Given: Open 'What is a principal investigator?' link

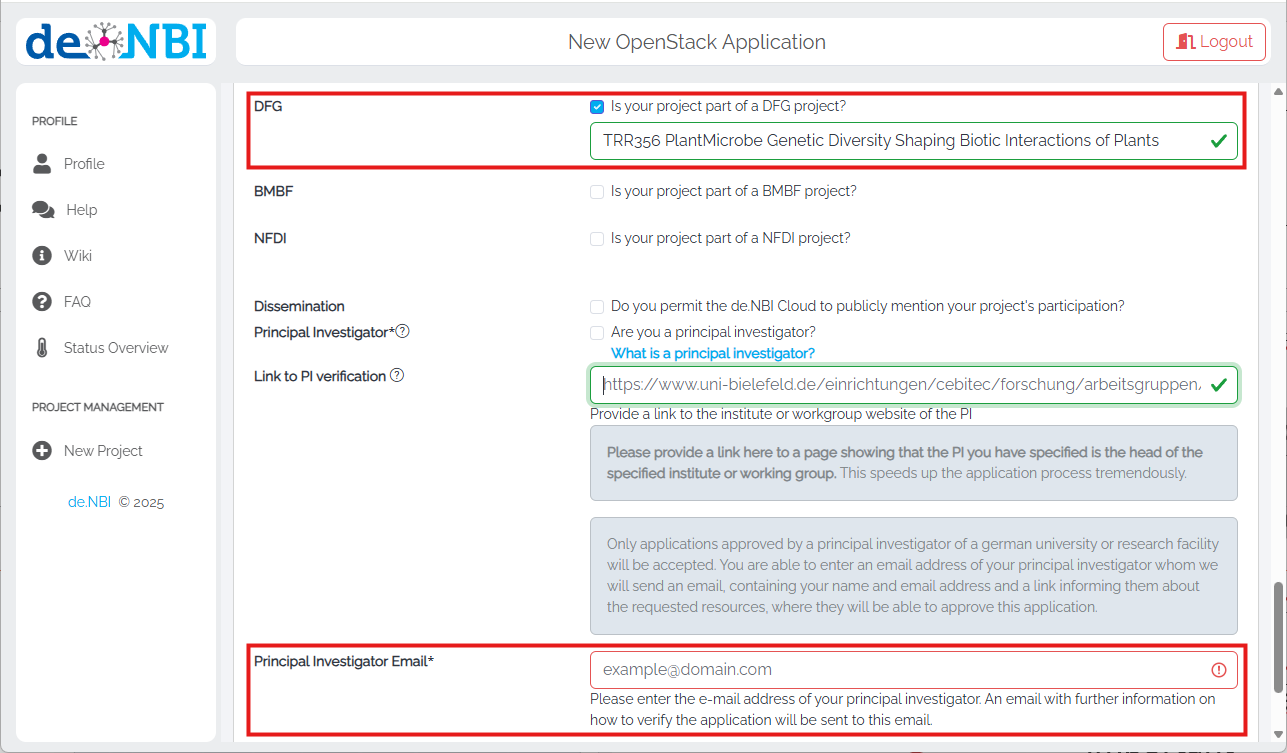Looking at the screenshot, I should (713, 353).
